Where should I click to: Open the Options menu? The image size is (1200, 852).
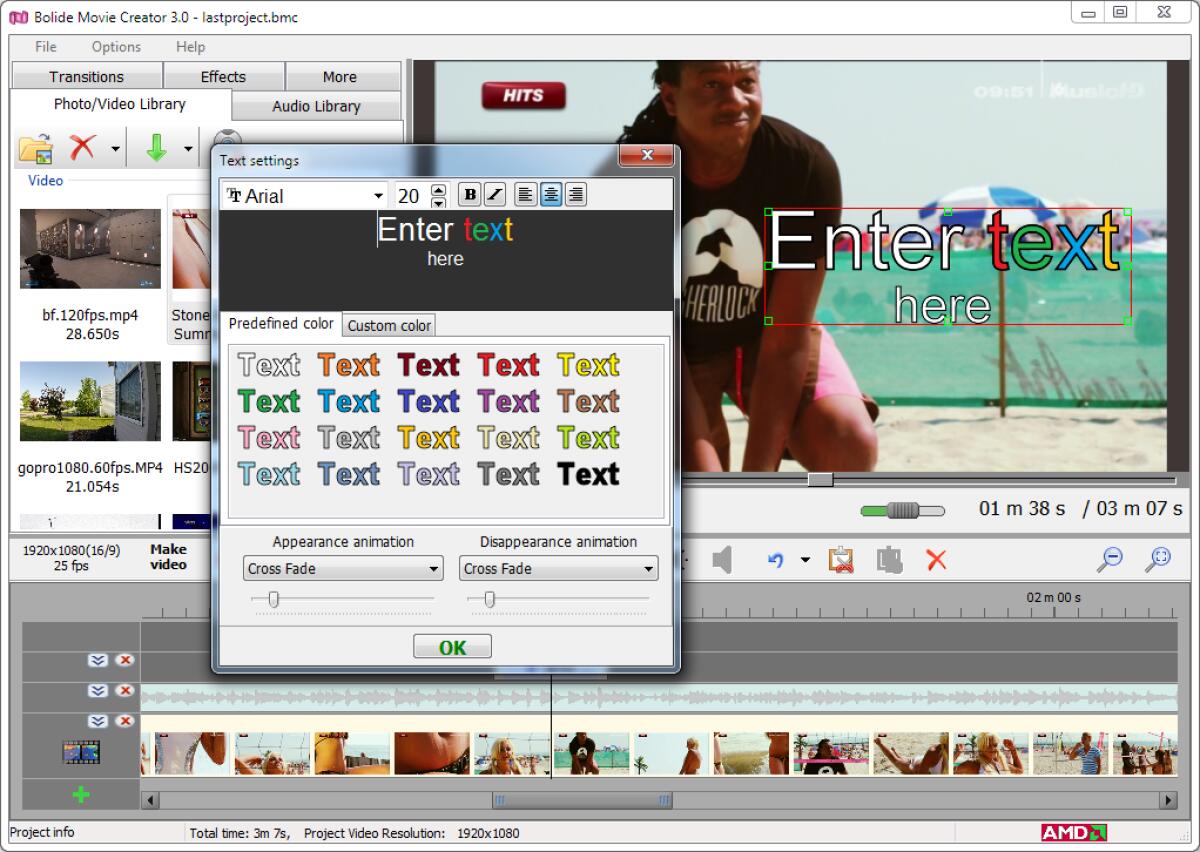[115, 46]
